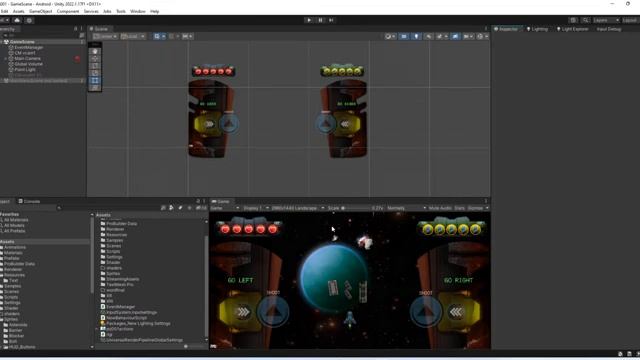Viewport: 640px width, 360px height.
Task: Open cloud services icon in toolbar
Action: click(17, 20)
